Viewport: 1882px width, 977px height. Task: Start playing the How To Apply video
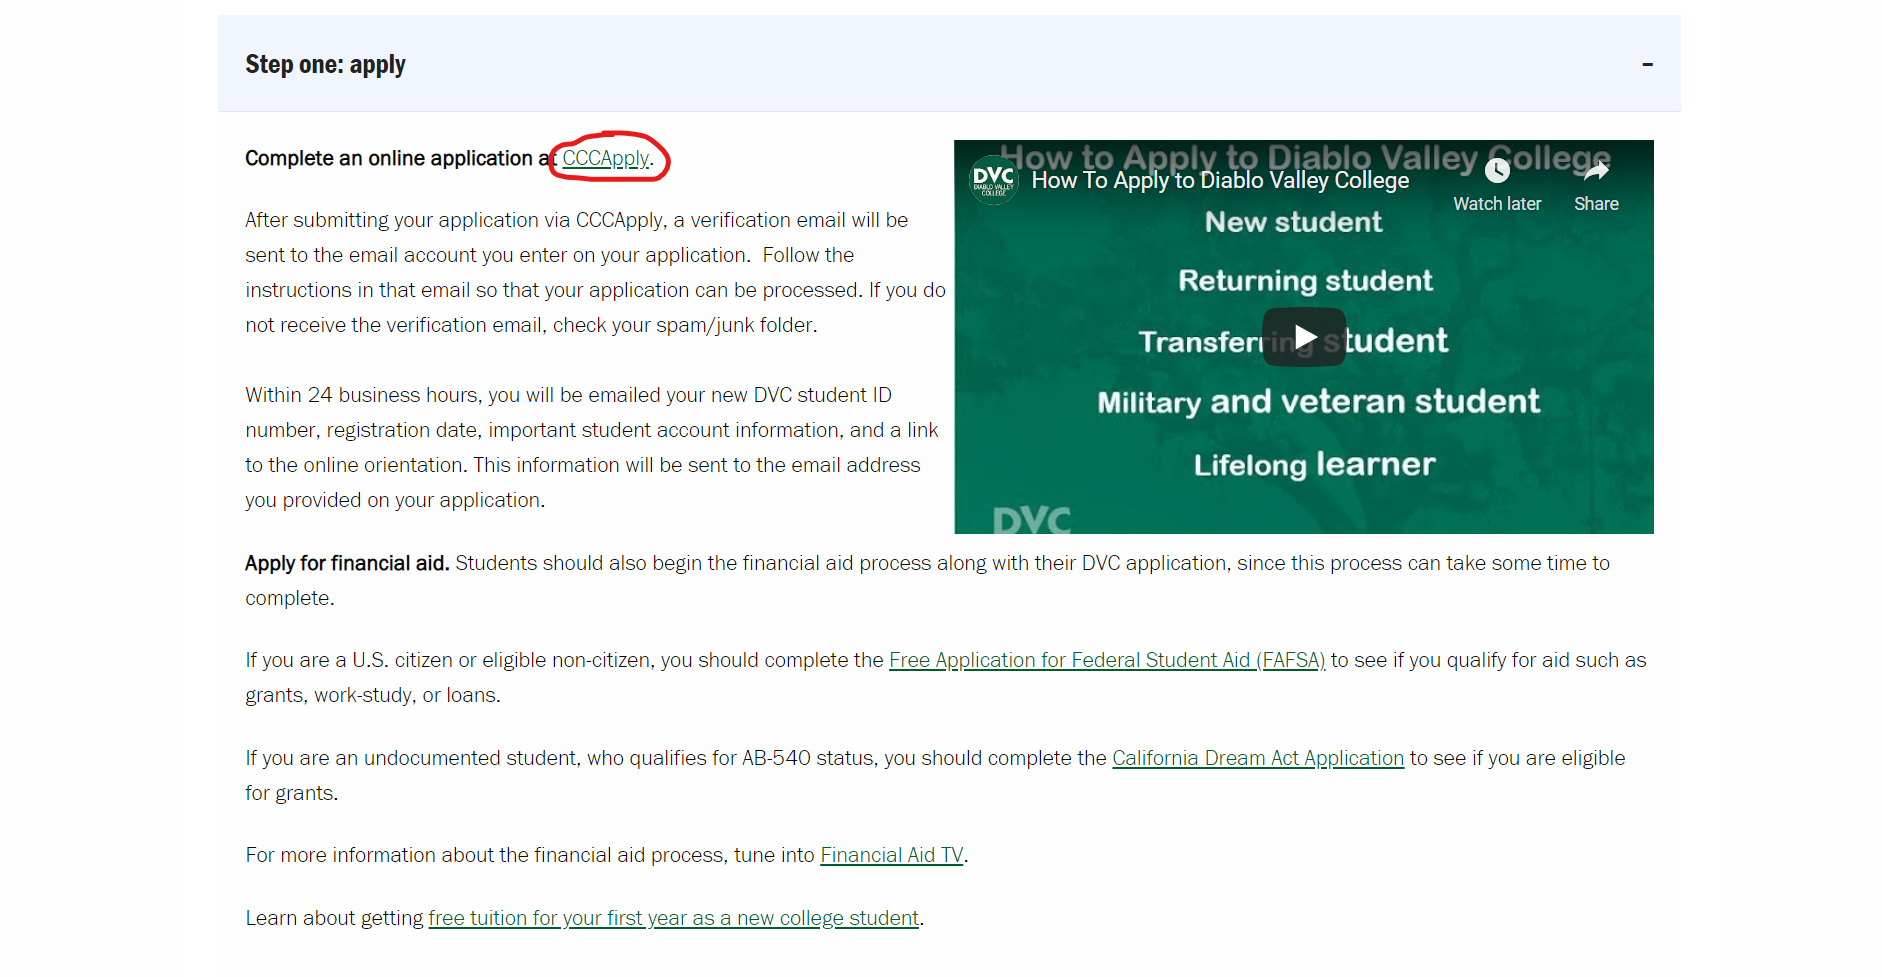coord(1303,337)
